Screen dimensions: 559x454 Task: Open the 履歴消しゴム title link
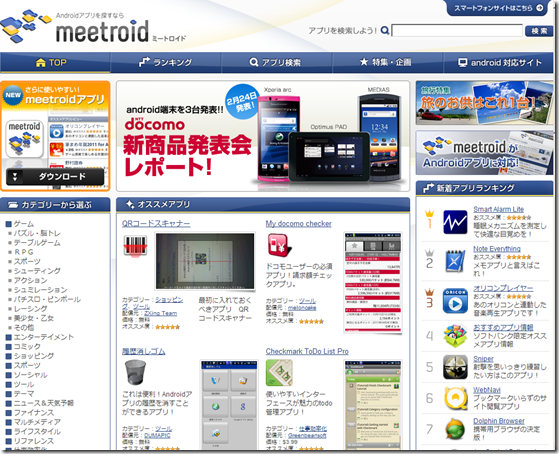click(143, 351)
